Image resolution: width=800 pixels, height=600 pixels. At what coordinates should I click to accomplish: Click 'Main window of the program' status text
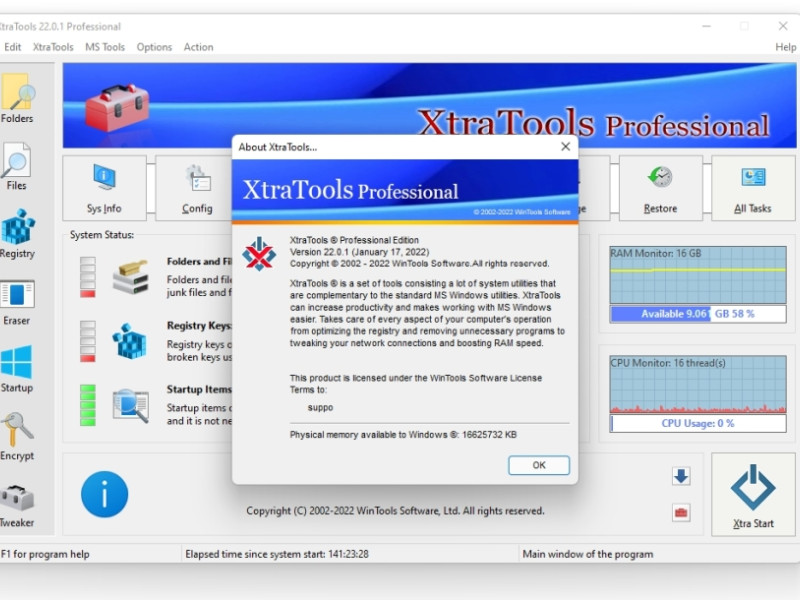[588, 554]
